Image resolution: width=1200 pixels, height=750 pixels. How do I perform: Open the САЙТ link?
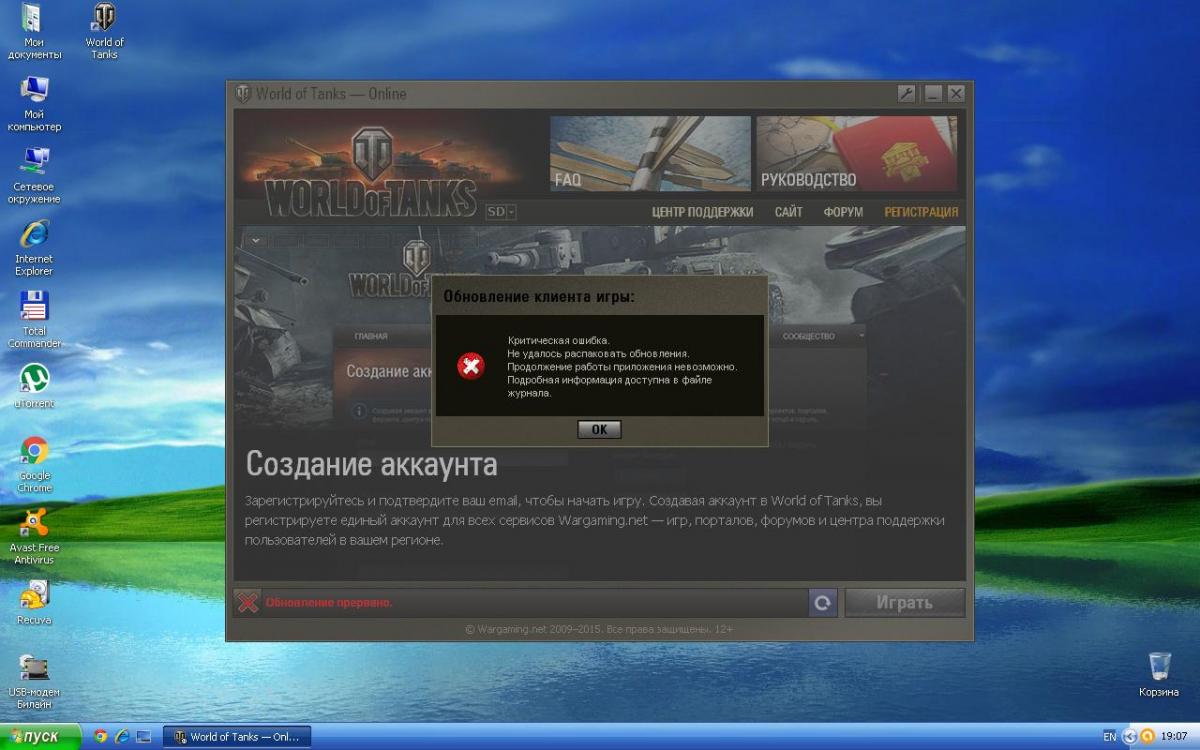(788, 212)
